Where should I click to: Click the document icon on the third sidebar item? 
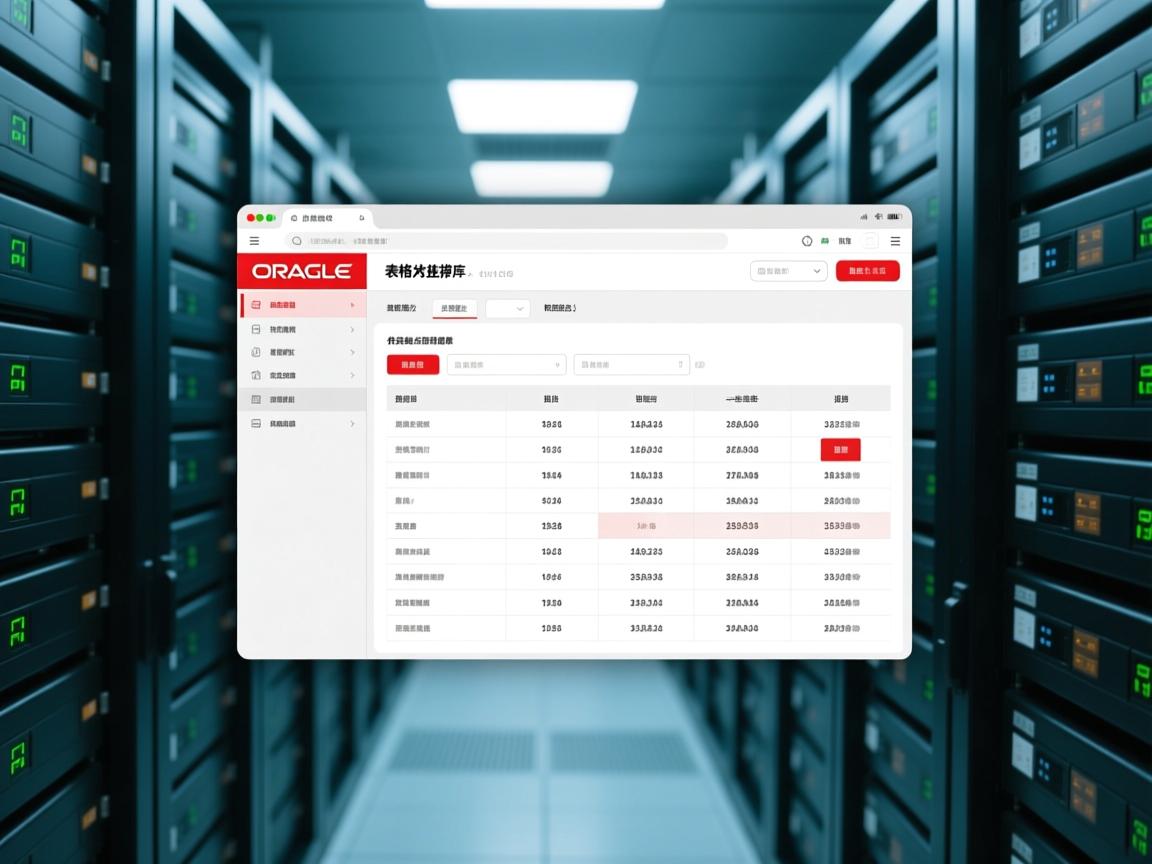256,352
